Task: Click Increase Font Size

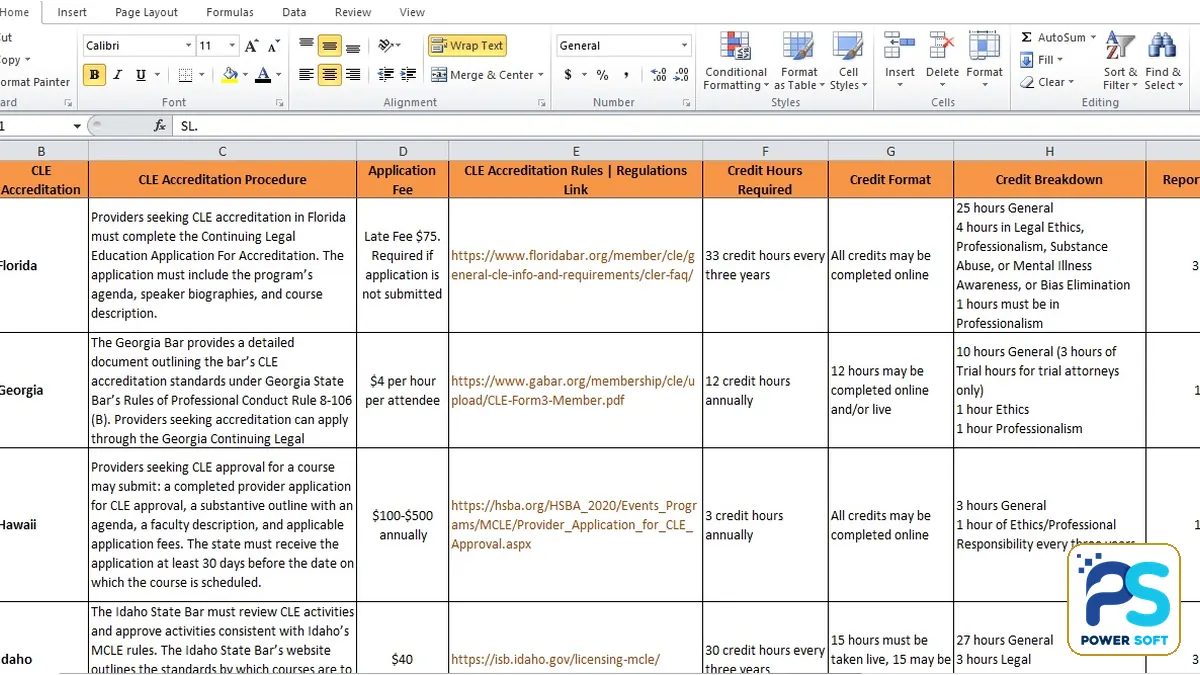Action: click(x=252, y=46)
